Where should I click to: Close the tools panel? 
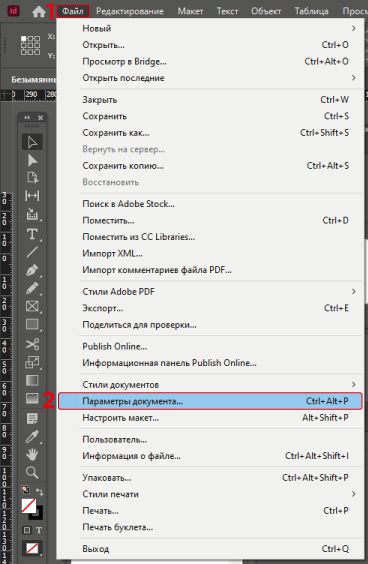tap(40, 118)
